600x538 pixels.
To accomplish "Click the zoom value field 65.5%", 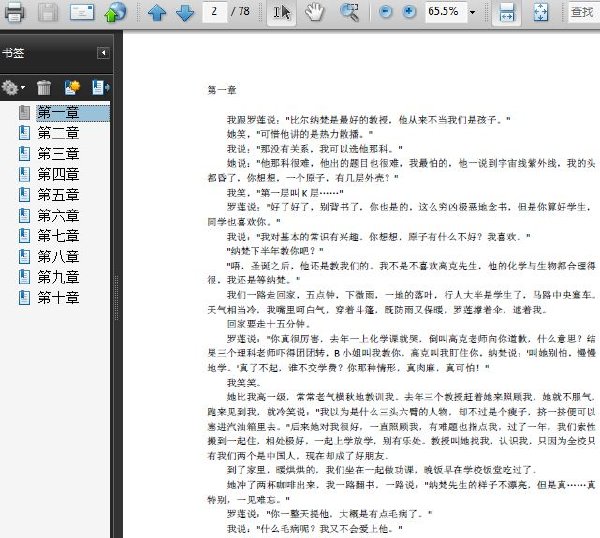I will click(x=446, y=12).
